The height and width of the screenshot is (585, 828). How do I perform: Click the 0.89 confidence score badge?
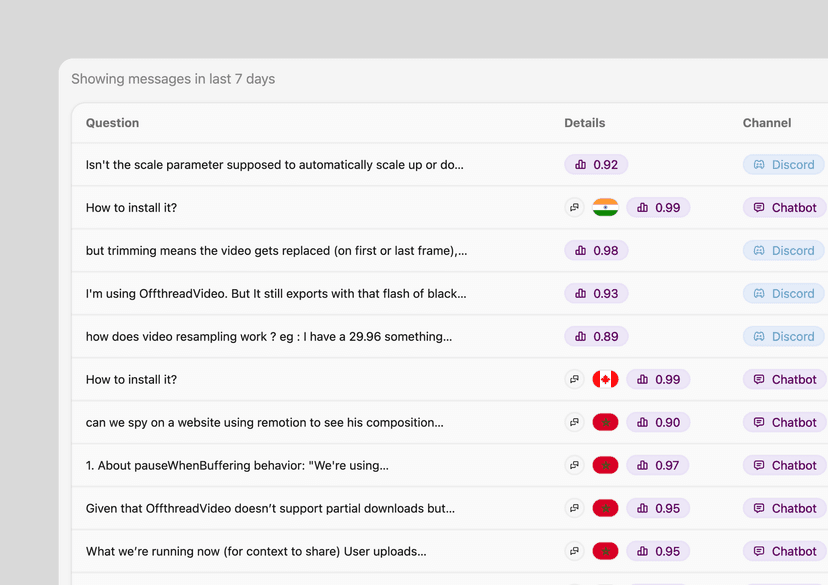pyautogui.click(x=596, y=336)
